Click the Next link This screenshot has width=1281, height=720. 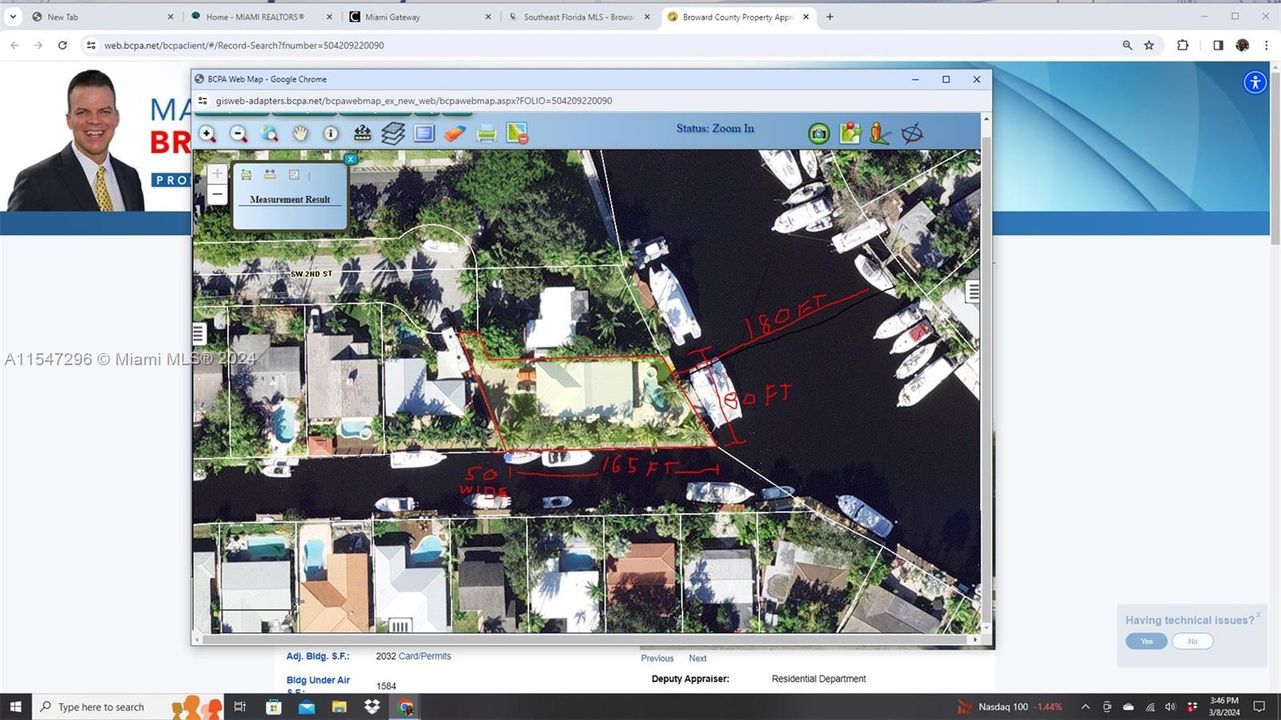point(698,658)
